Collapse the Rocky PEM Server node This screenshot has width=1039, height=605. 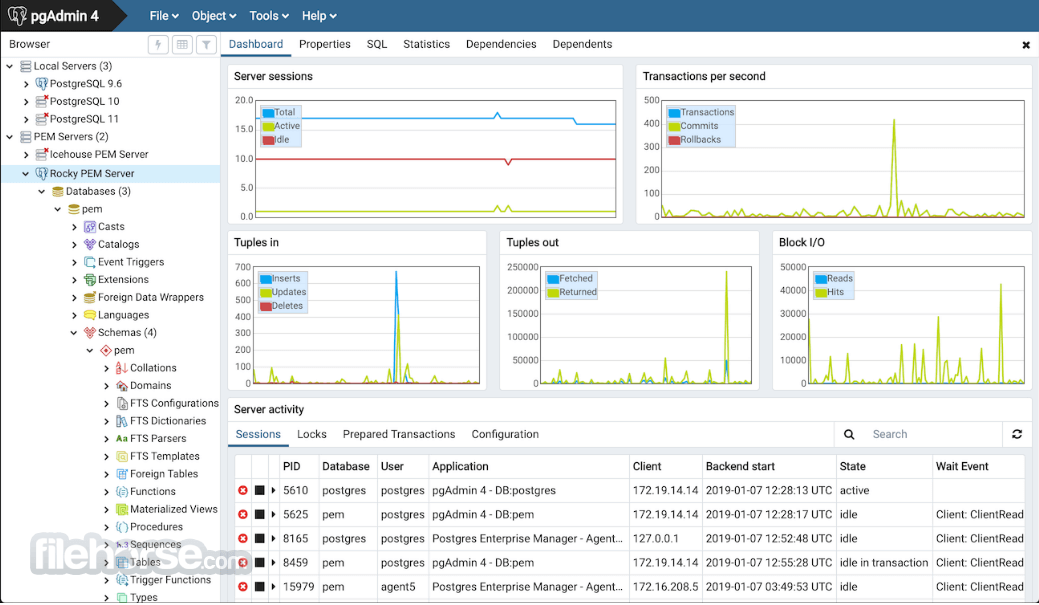click(x=26, y=174)
